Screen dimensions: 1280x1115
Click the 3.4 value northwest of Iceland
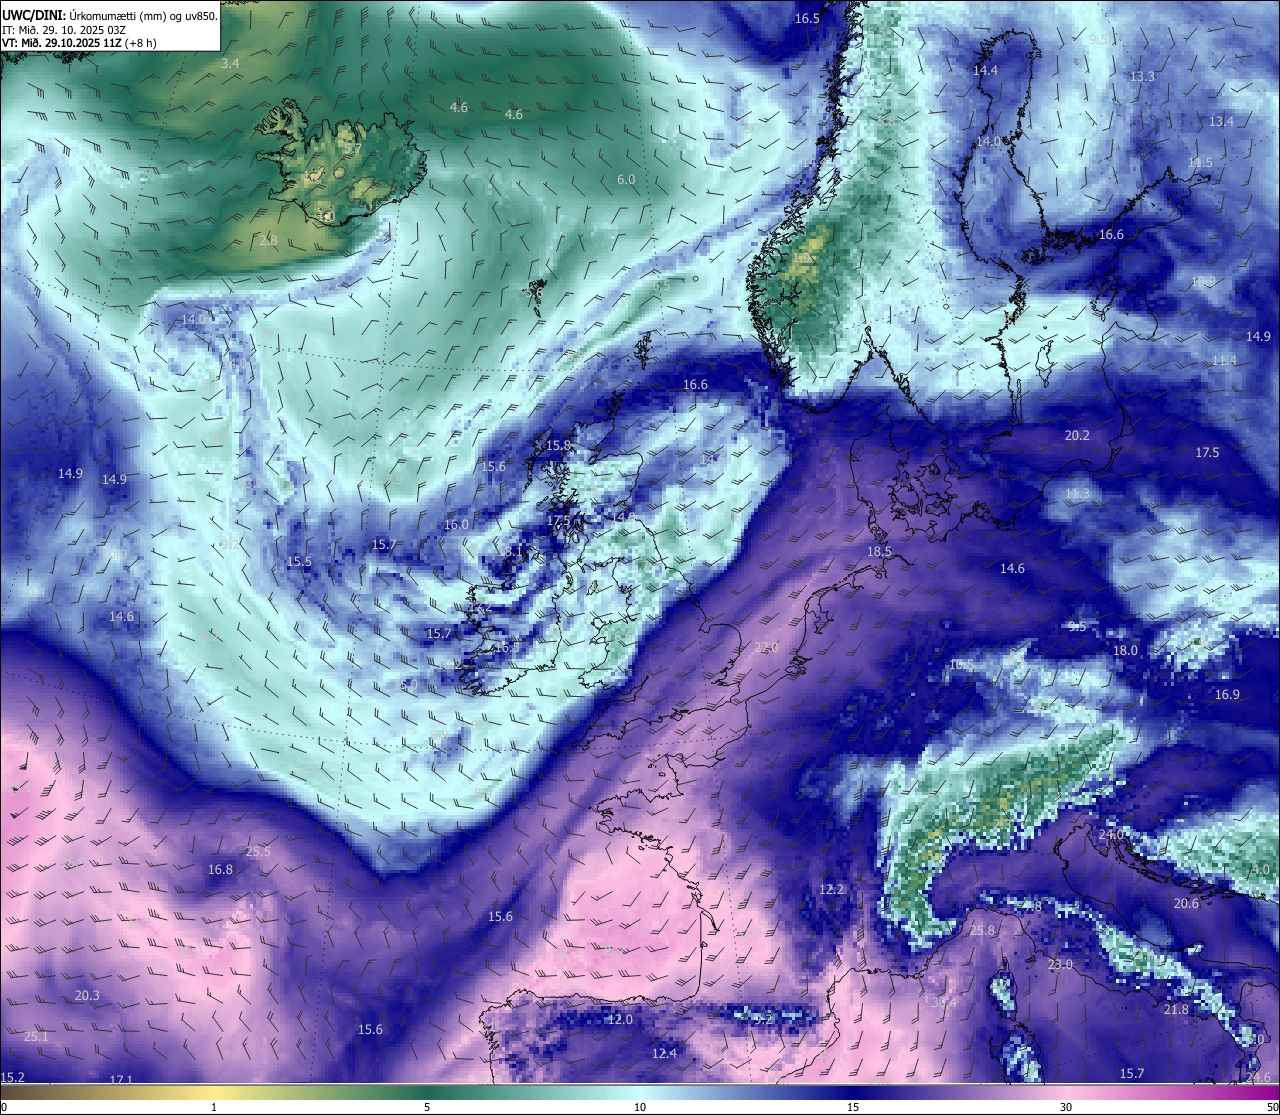230,63
